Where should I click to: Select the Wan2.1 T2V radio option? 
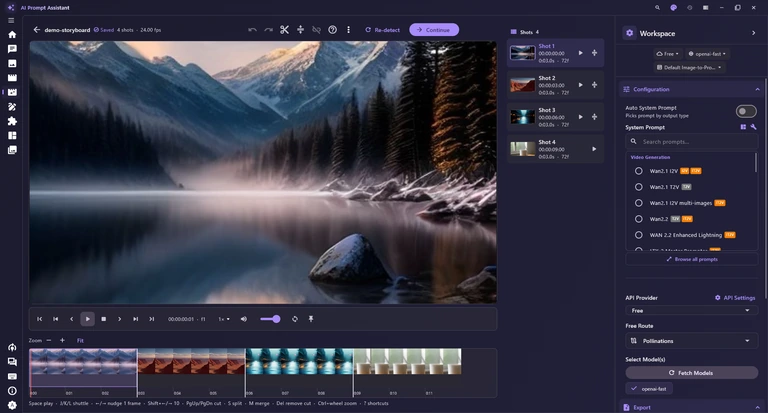pyautogui.click(x=639, y=187)
